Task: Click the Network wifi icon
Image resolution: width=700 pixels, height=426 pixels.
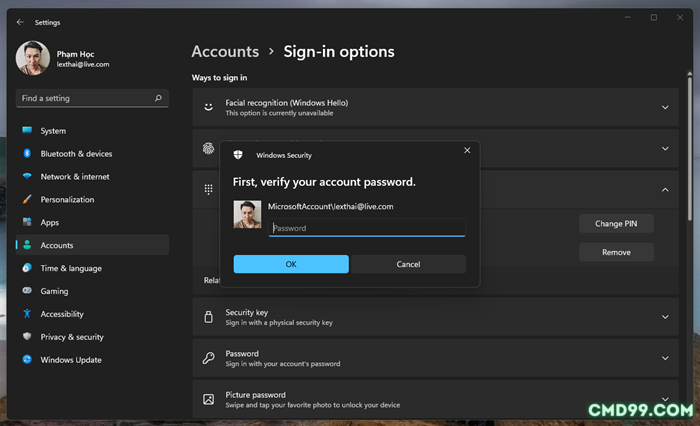Action: pyautogui.click(x=27, y=176)
